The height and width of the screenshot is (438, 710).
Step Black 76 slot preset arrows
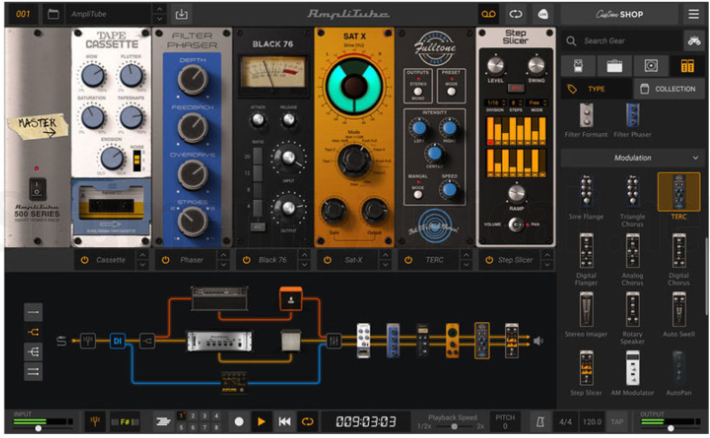304,260
